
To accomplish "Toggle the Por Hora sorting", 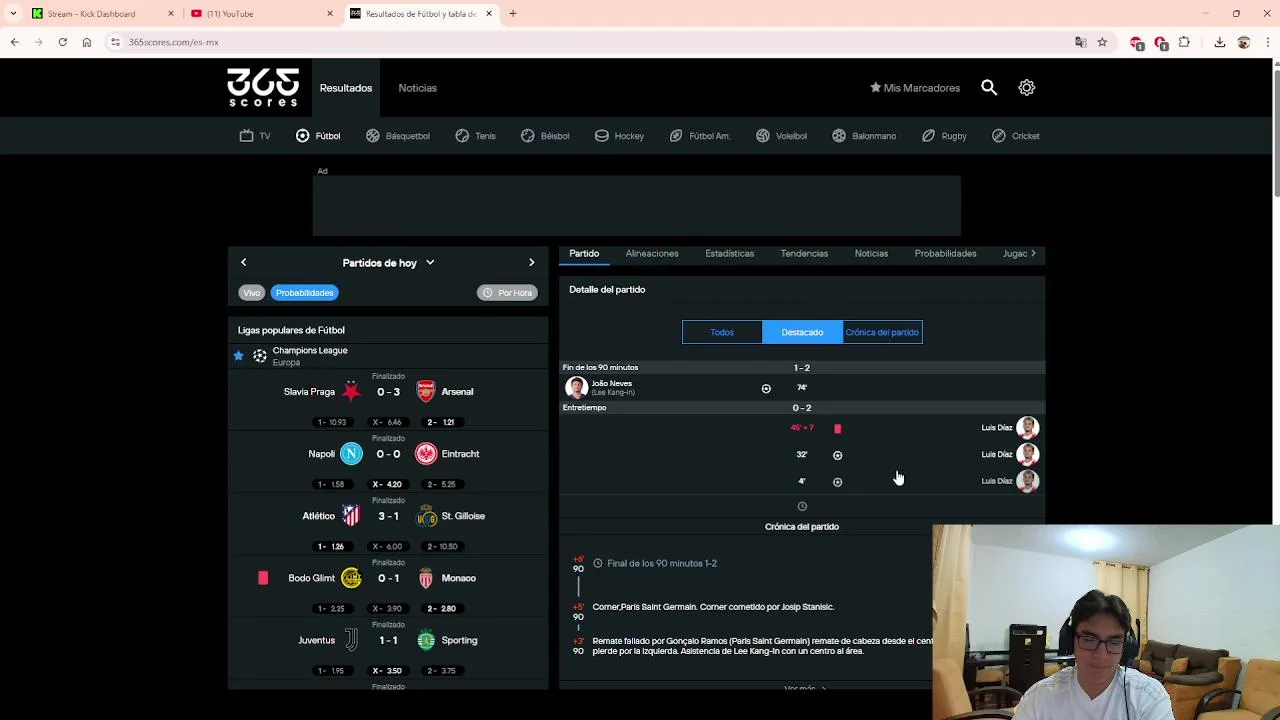I will [x=508, y=293].
